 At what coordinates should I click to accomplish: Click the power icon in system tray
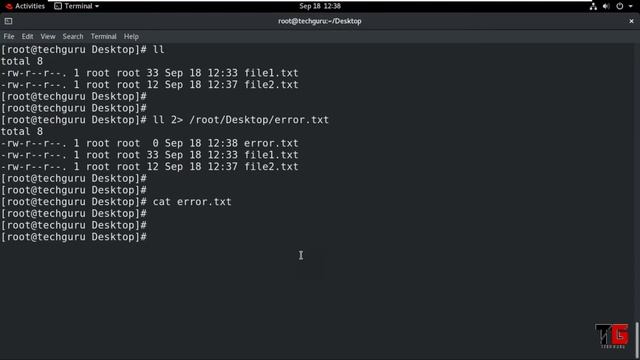[620, 6]
